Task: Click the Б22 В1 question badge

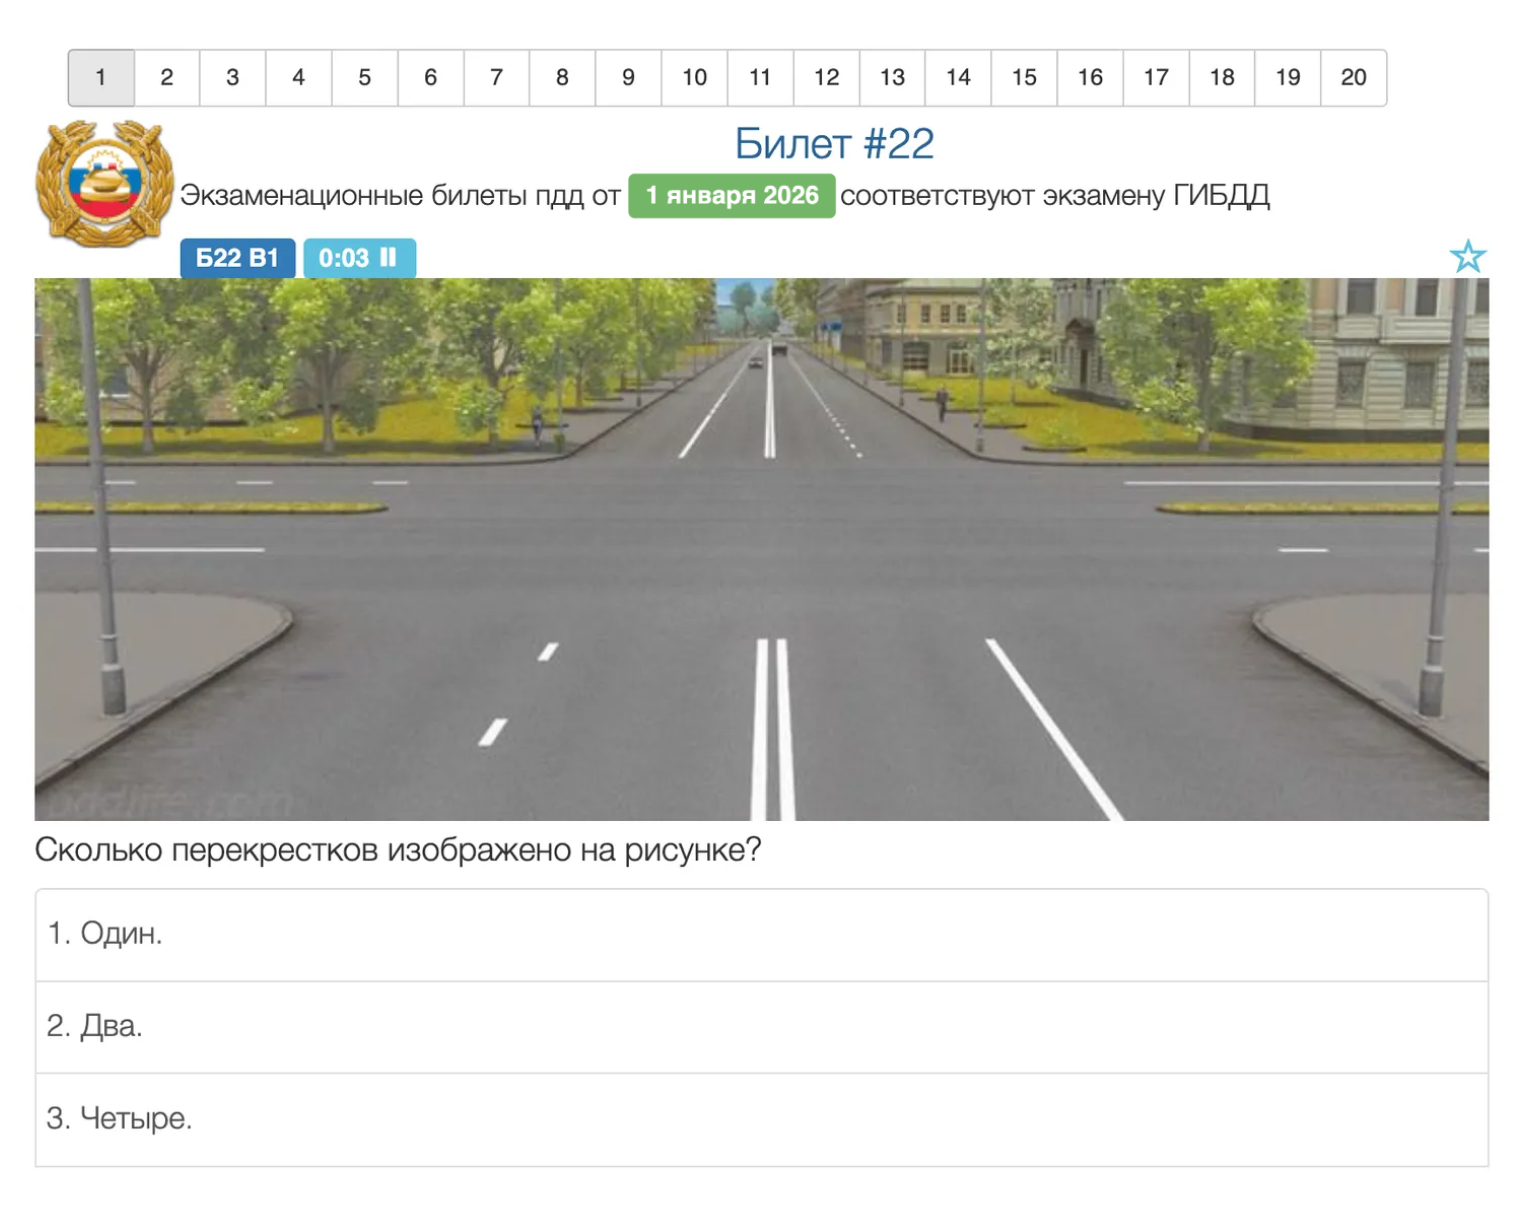Action: [x=237, y=258]
